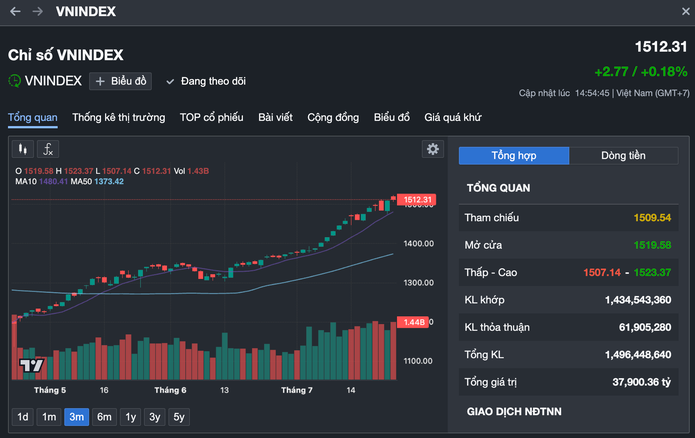Open the indicators fx icon
The height and width of the screenshot is (438, 695).
[x=48, y=149]
